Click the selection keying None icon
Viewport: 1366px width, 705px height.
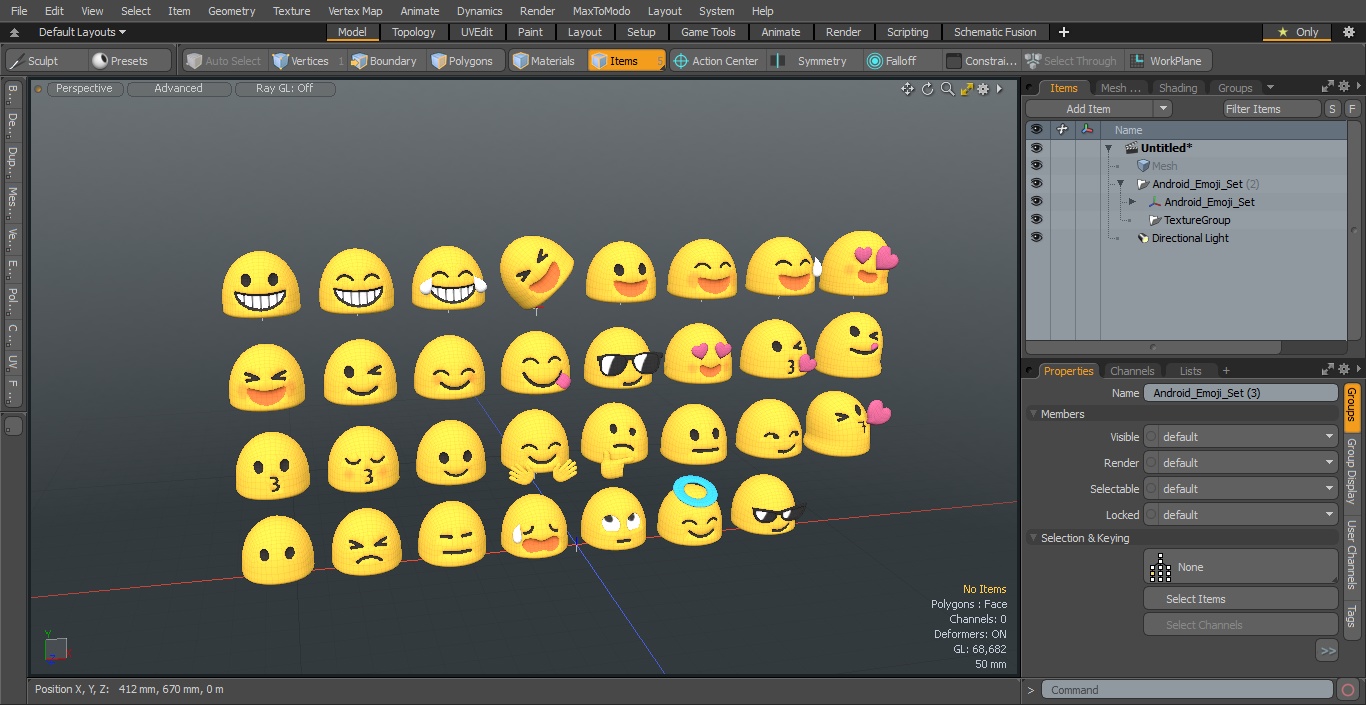tap(1160, 567)
